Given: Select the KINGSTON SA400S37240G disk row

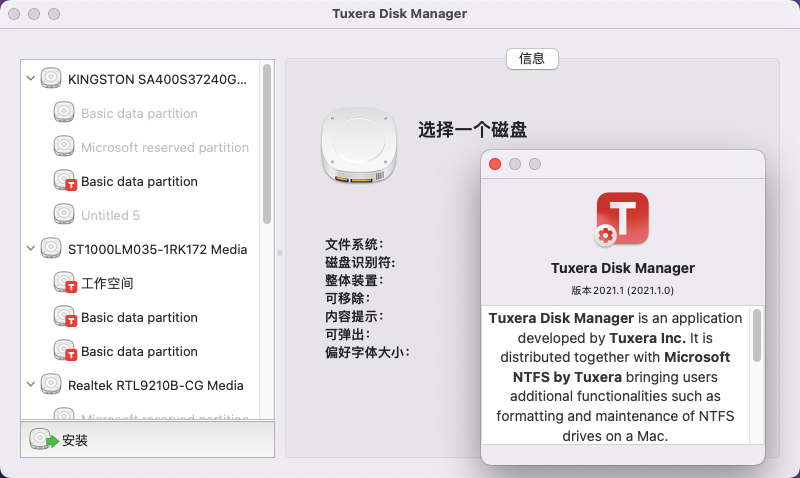Looking at the screenshot, I should coord(141,79).
